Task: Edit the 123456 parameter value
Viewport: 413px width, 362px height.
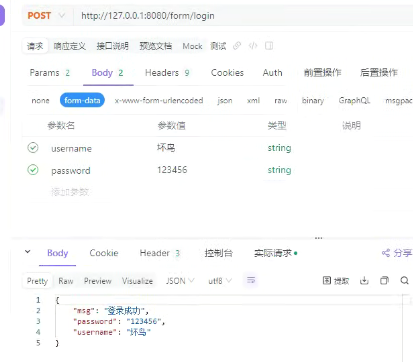Action: (x=172, y=170)
